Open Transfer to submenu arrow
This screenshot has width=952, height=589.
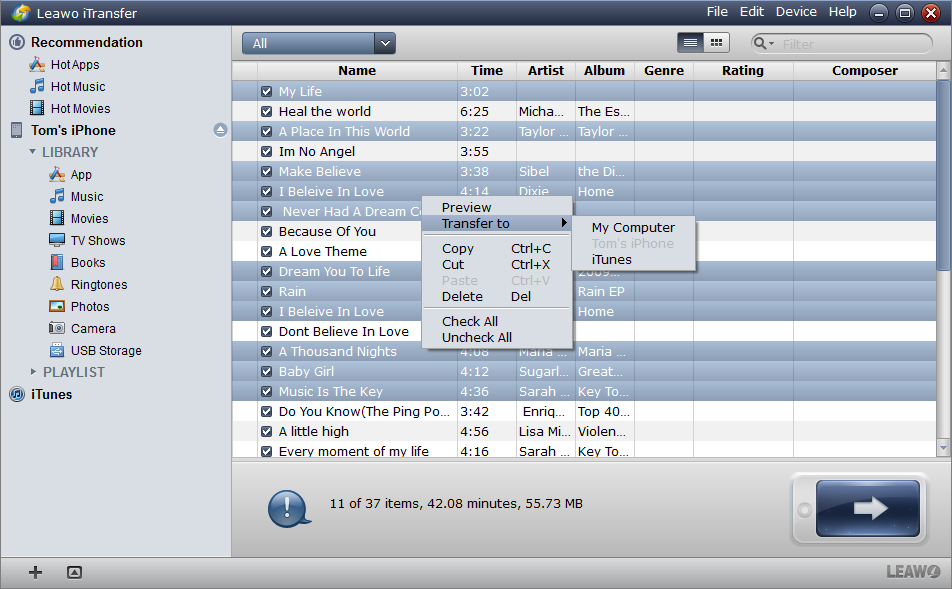coord(564,223)
